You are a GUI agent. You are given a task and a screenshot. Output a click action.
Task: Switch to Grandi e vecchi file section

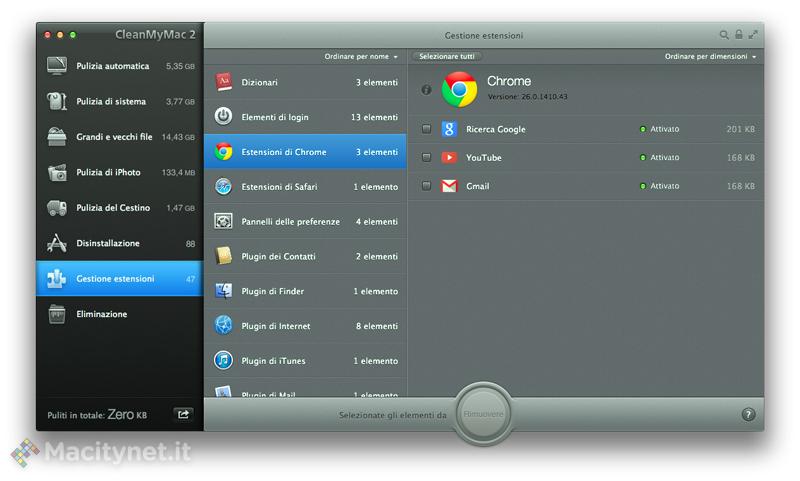point(120,137)
